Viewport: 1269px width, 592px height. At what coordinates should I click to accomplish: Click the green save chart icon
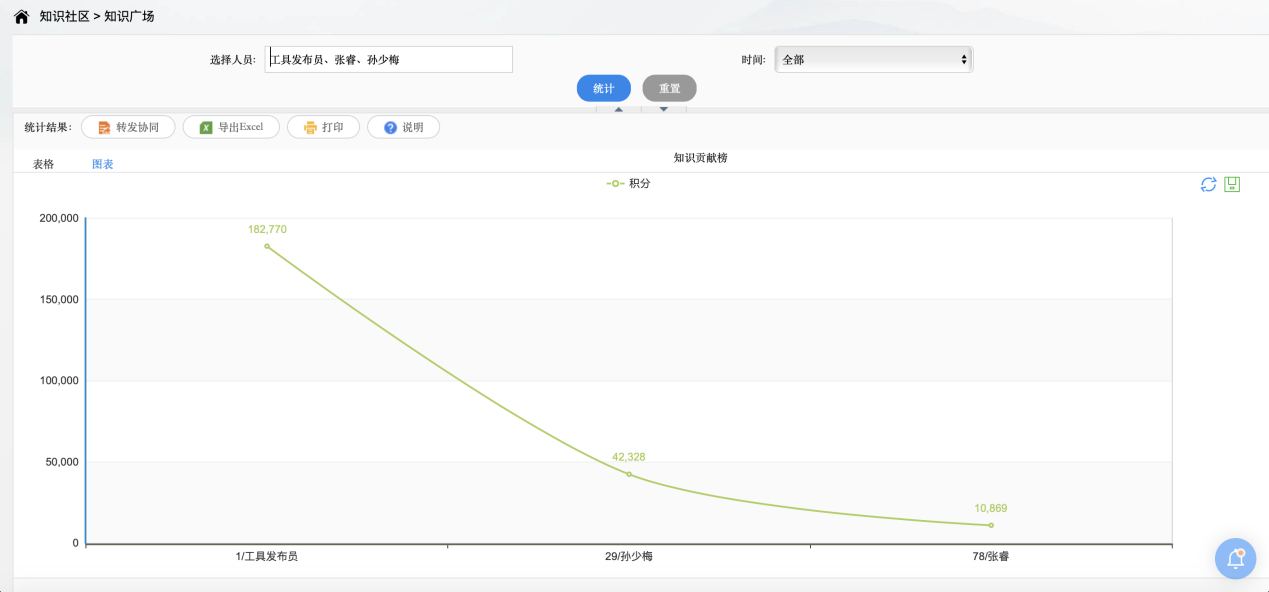coord(1232,184)
